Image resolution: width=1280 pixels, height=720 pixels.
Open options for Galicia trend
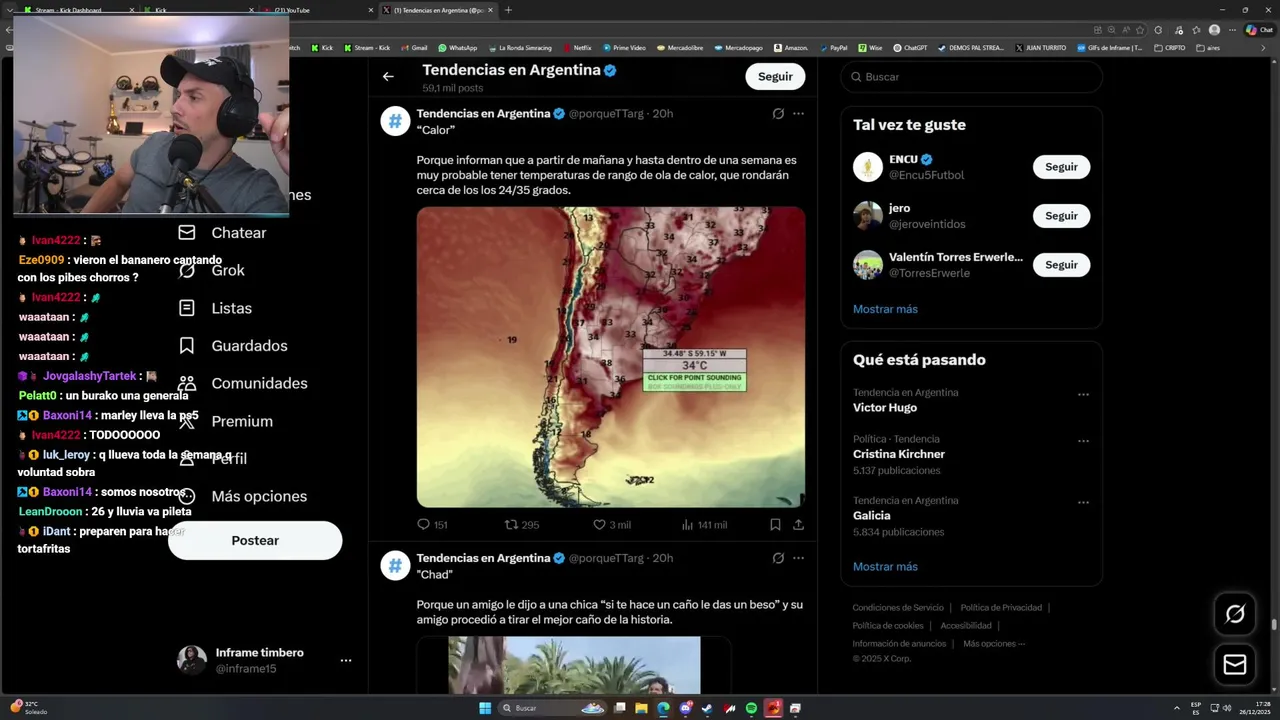[x=1083, y=503]
